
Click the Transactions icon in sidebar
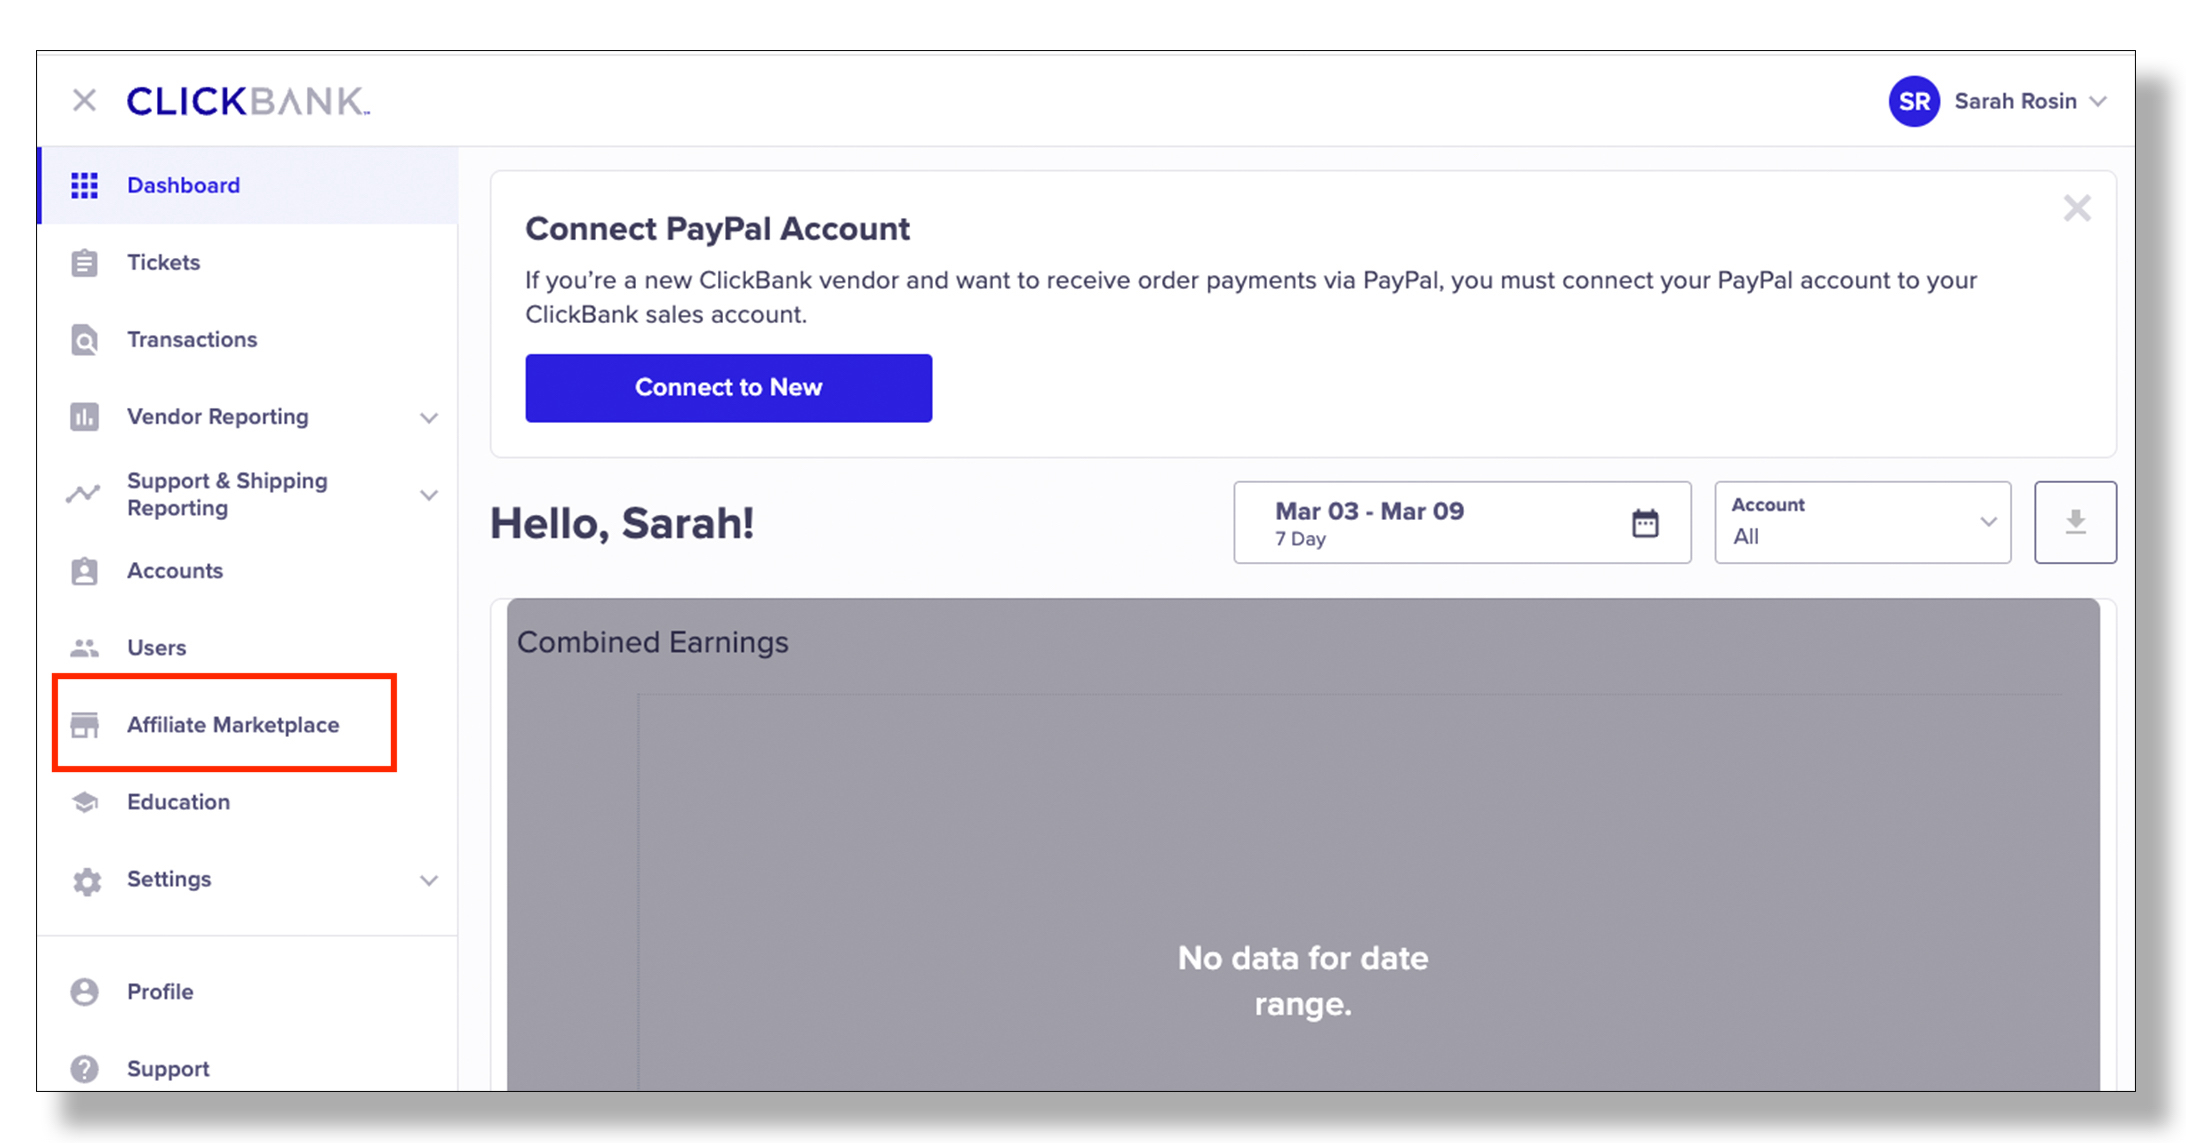pyautogui.click(x=87, y=338)
